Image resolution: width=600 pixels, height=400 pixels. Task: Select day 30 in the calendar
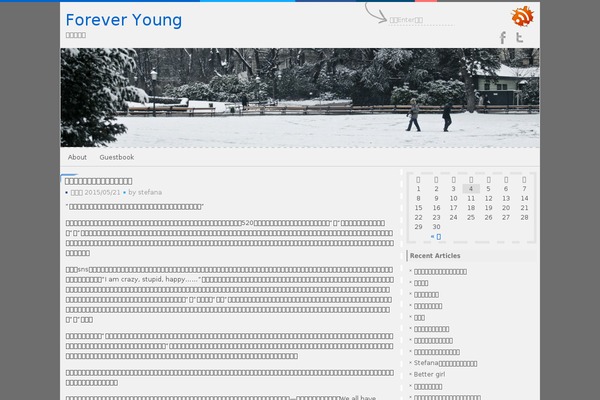coord(436,227)
